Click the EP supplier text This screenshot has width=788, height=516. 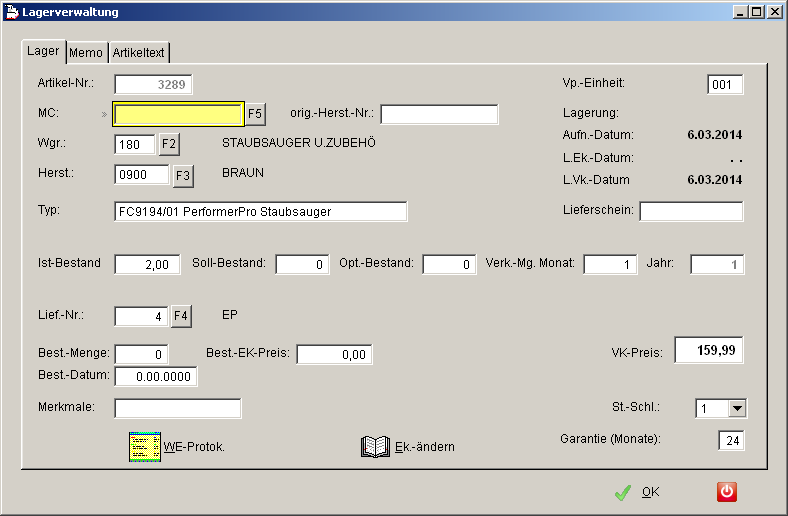230,315
